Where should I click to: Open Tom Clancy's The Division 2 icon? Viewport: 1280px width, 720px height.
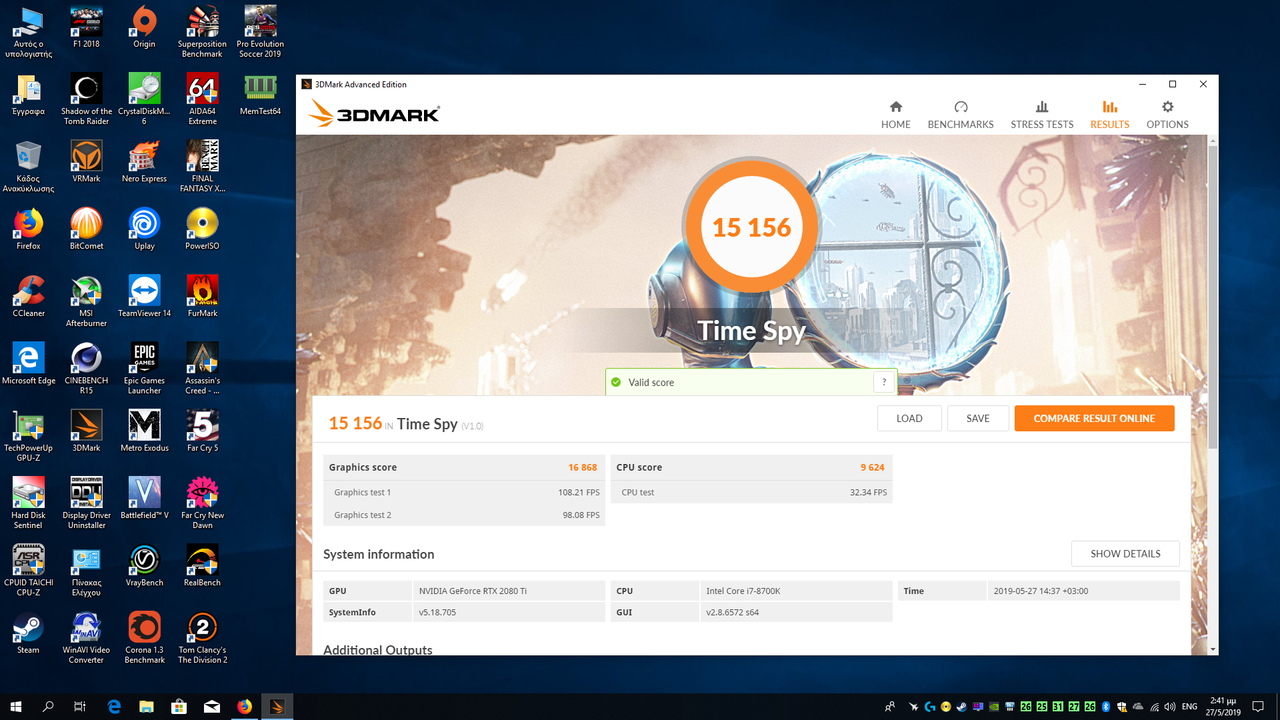(x=202, y=637)
